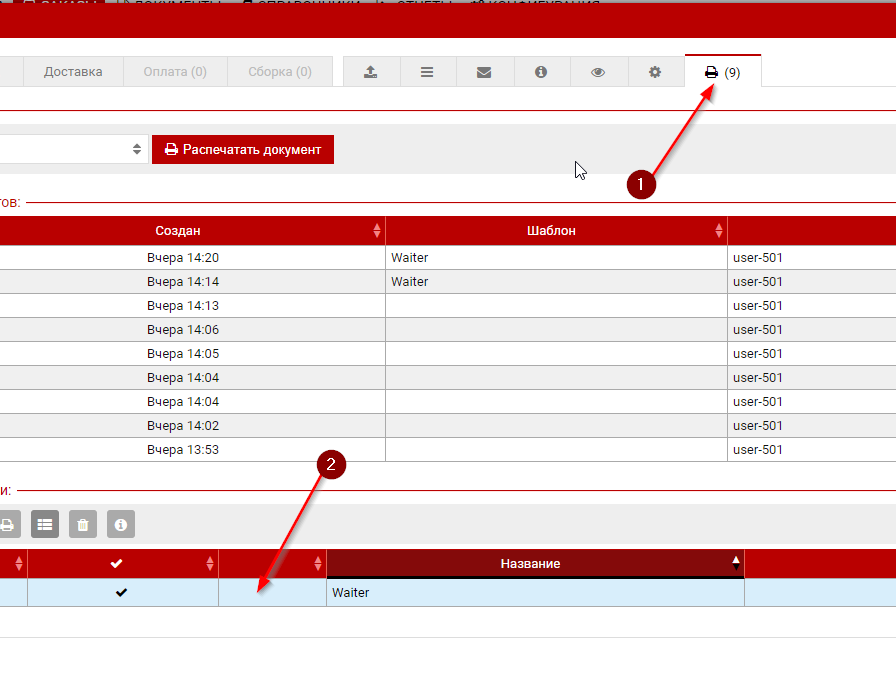Switch to the printer (9) tab
The width and height of the screenshot is (896, 687).
pos(722,72)
